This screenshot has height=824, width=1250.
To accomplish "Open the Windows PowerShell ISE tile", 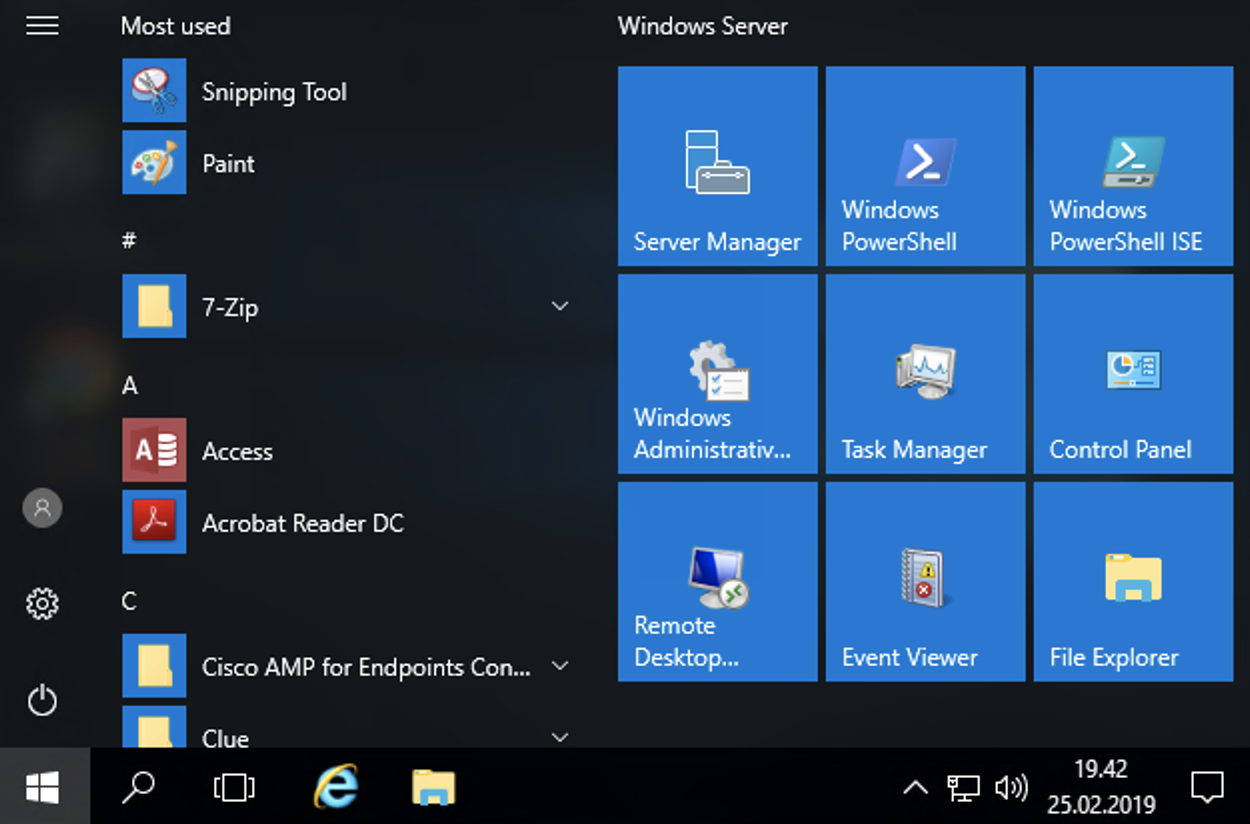I will (x=1134, y=166).
